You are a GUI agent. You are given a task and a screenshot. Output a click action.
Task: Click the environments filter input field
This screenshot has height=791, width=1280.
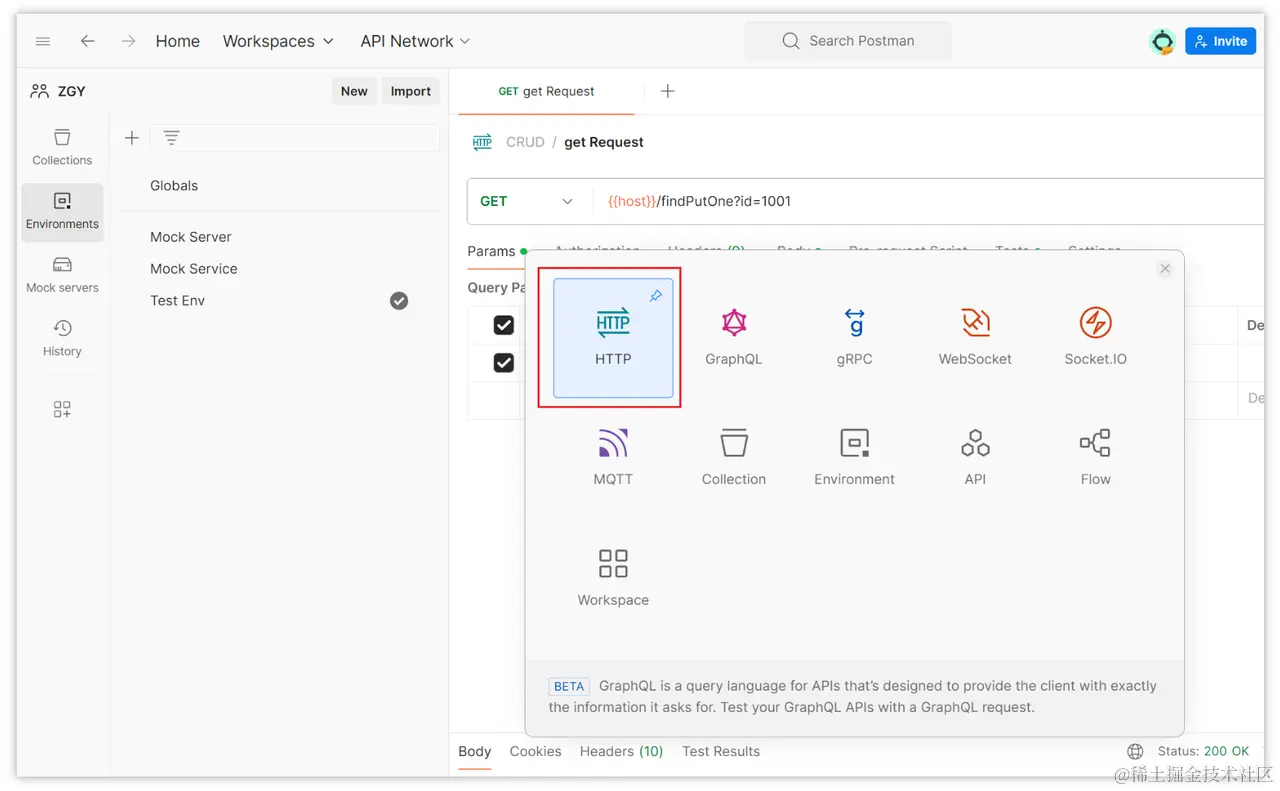pos(295,138)
